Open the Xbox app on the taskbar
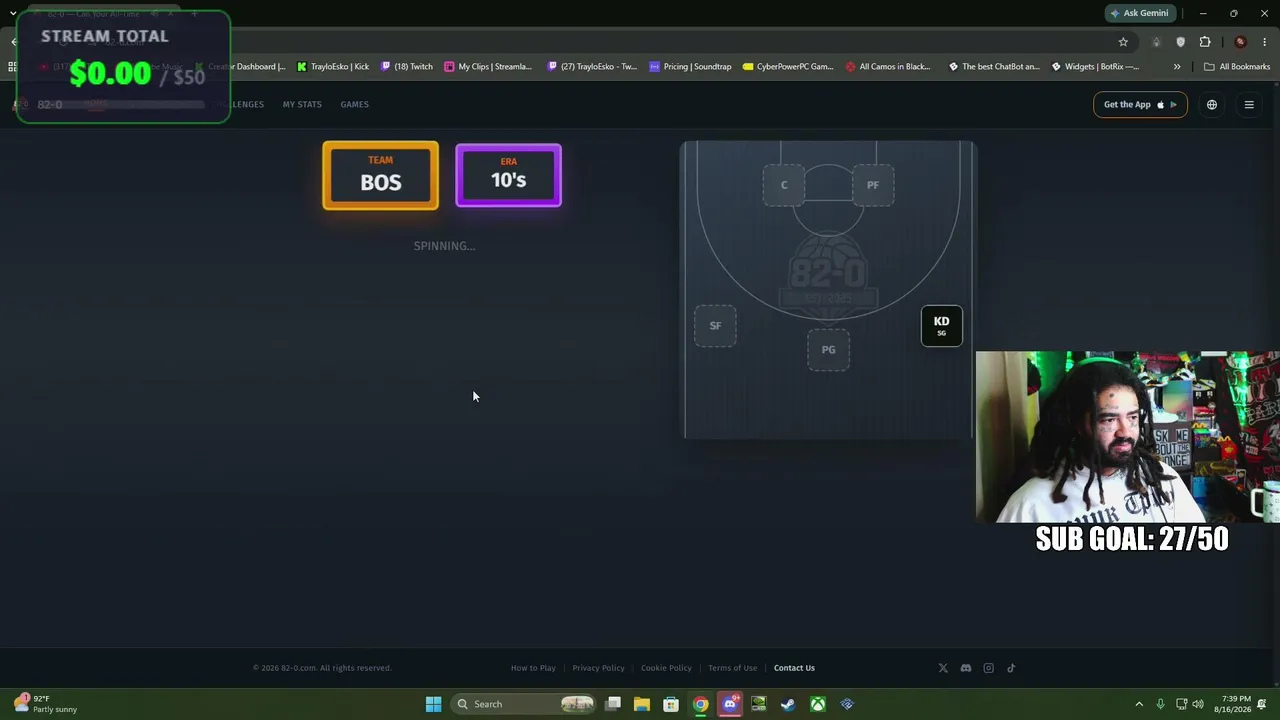 [x=818, y=704]
